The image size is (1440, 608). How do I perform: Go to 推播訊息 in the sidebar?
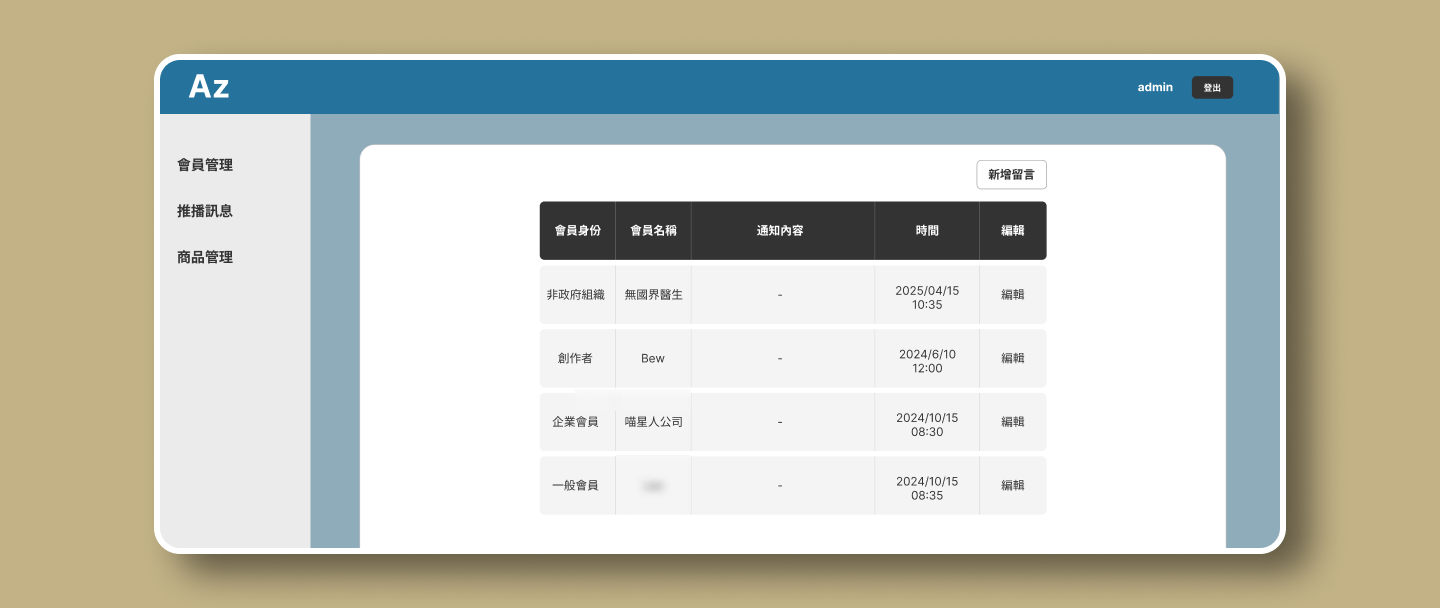[205, 211]
